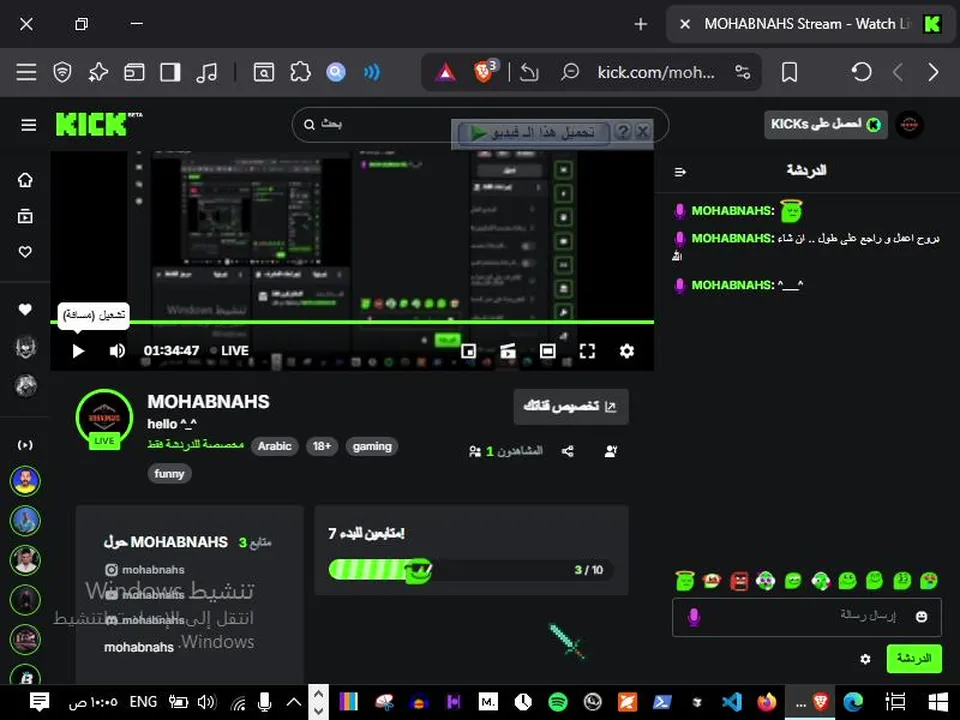
Task: Open Microsoft Edge from the taskbar
Action: point(852,702)
